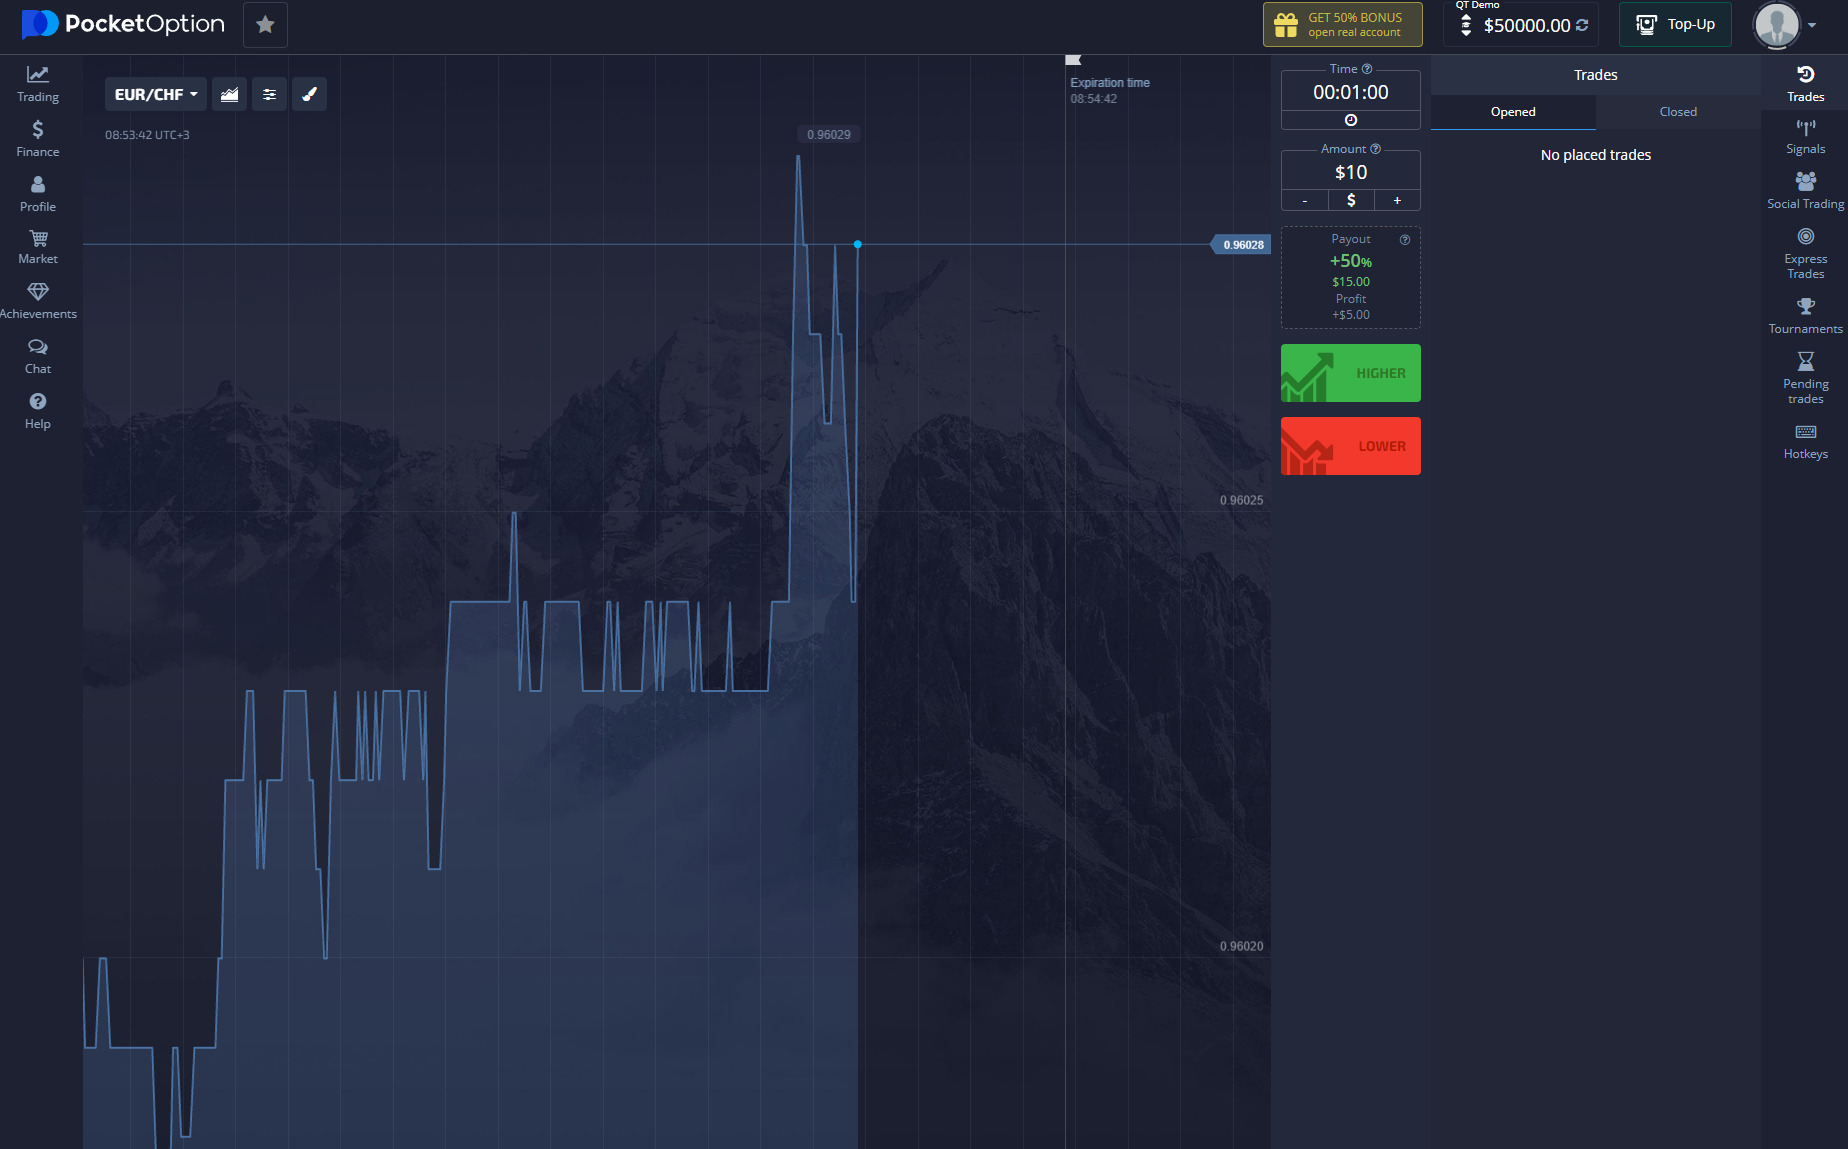Click the $50000.00 demo balance
Screen dimensions: 1848x1149
tap(1527, 26)
